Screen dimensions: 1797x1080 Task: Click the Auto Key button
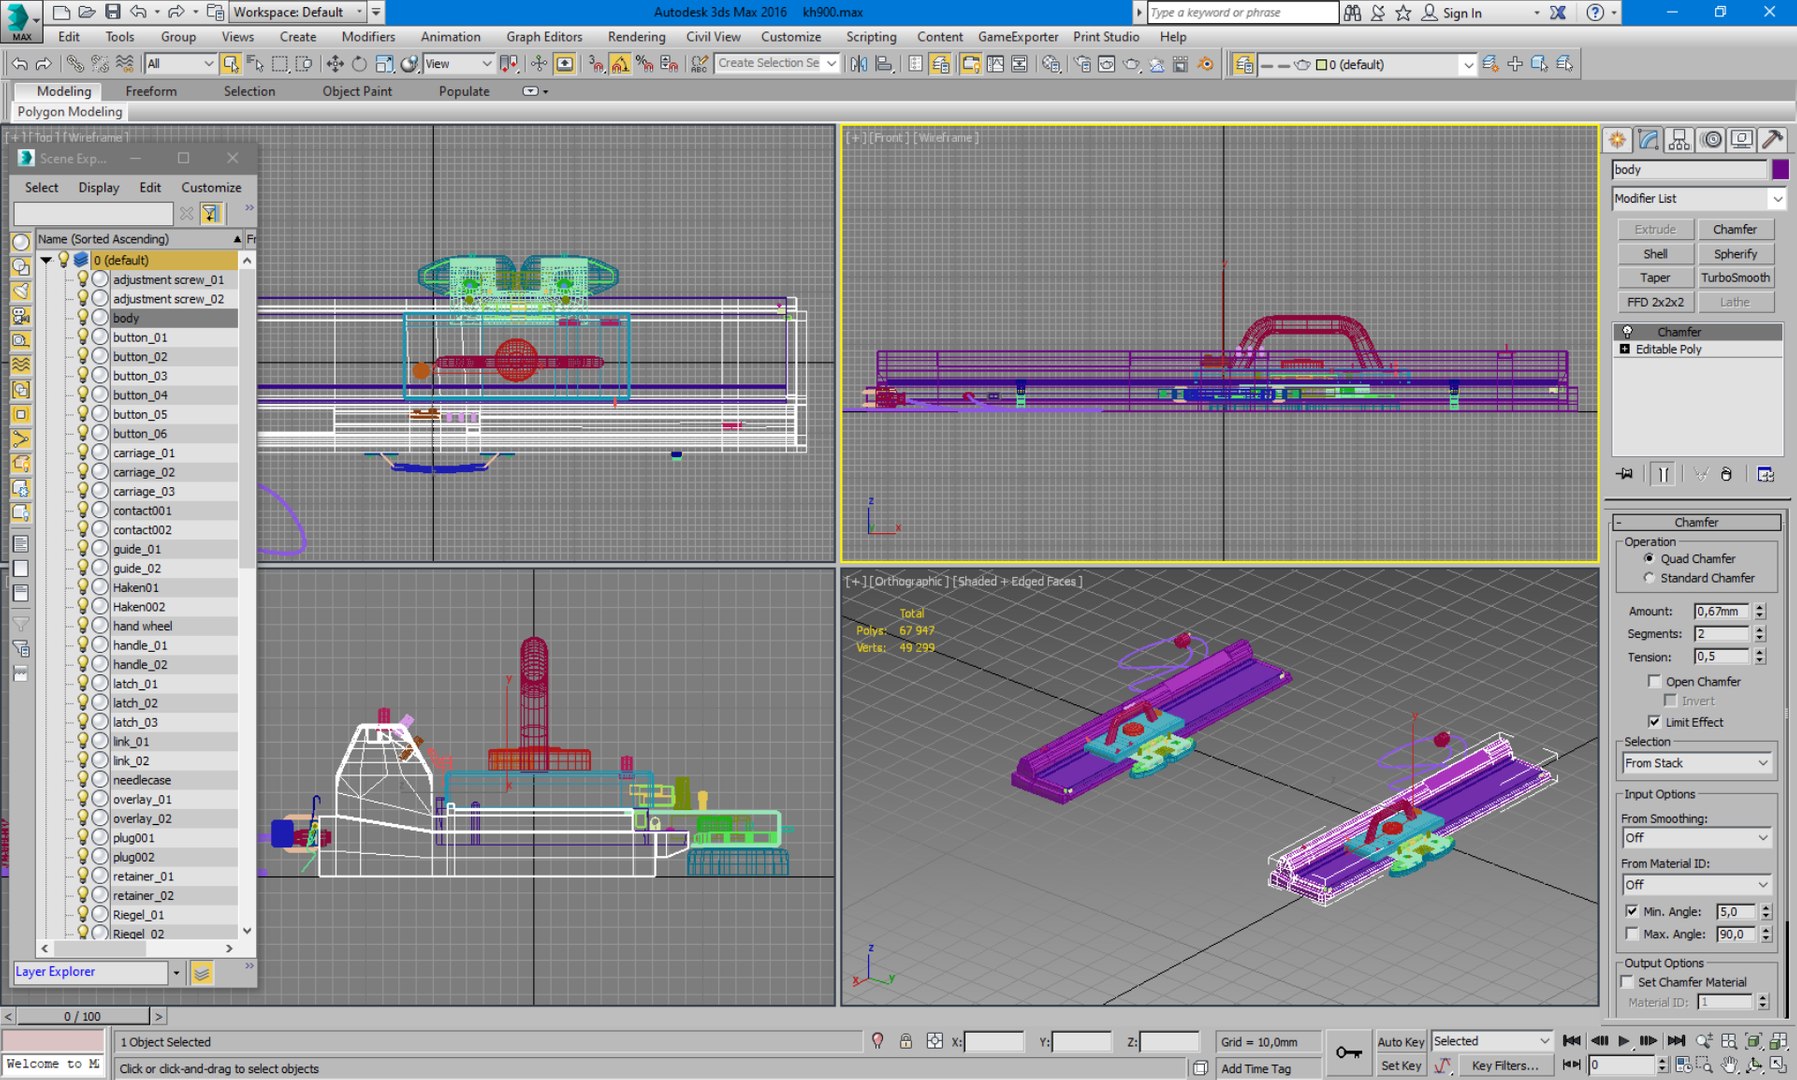point(1400,1041)
